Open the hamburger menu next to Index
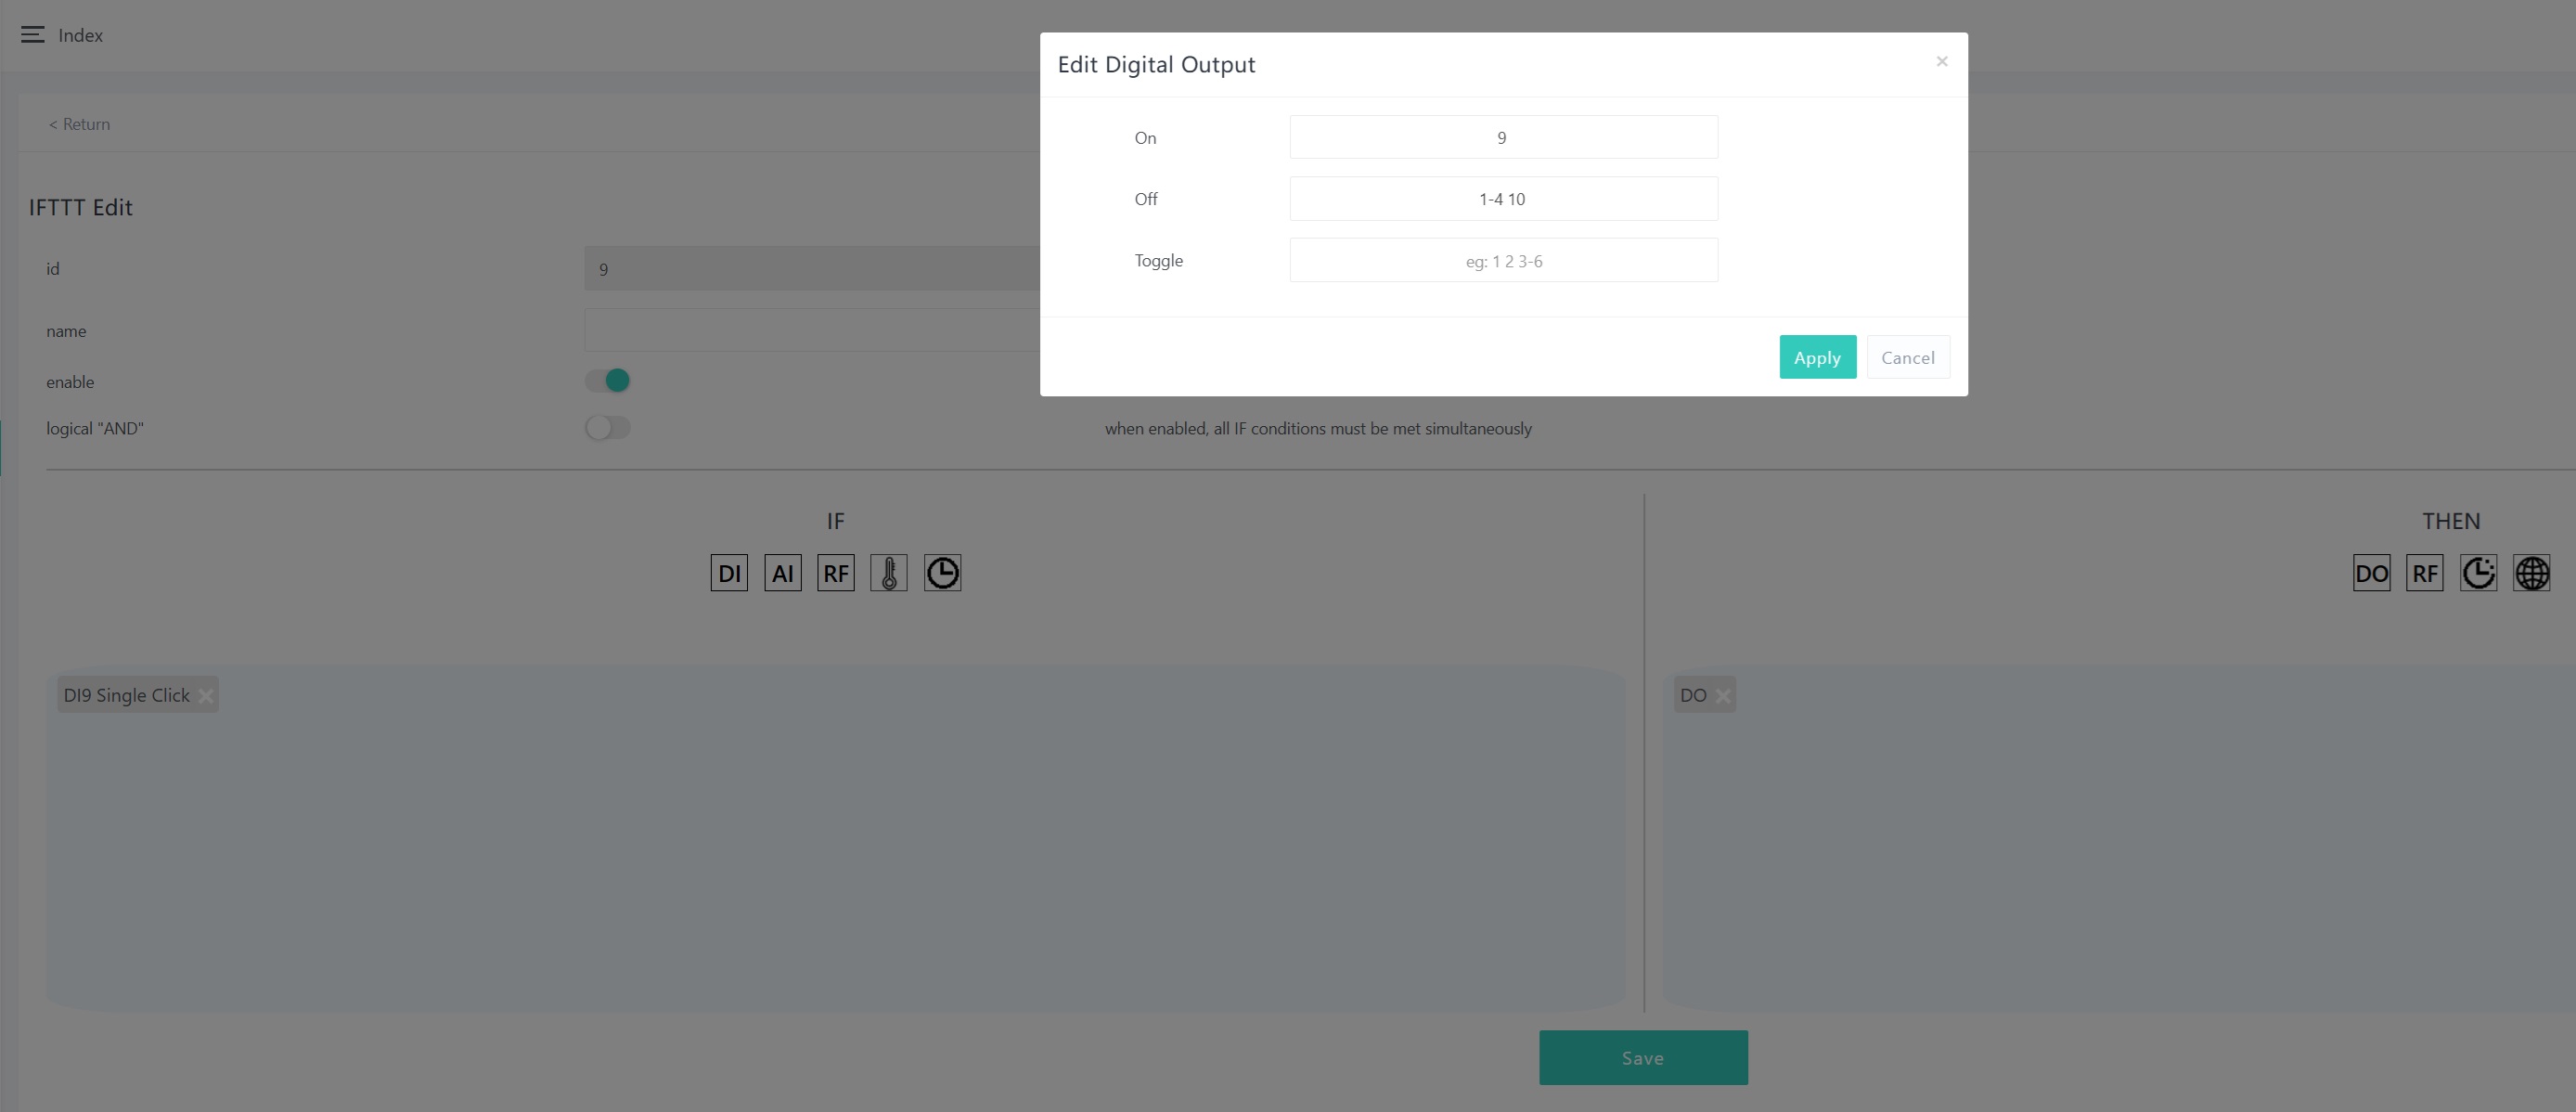This screenshot has height=1112, width=2576. 32,35
